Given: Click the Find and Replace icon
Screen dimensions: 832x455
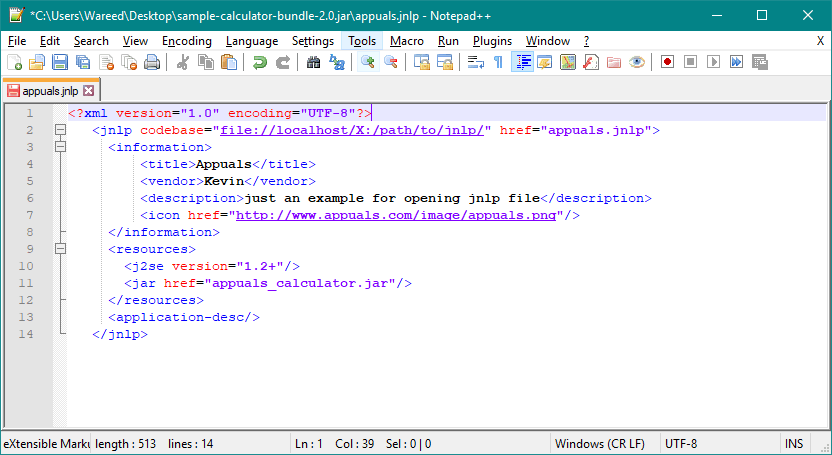Looking at the screenshot, I should coord(337,62).
